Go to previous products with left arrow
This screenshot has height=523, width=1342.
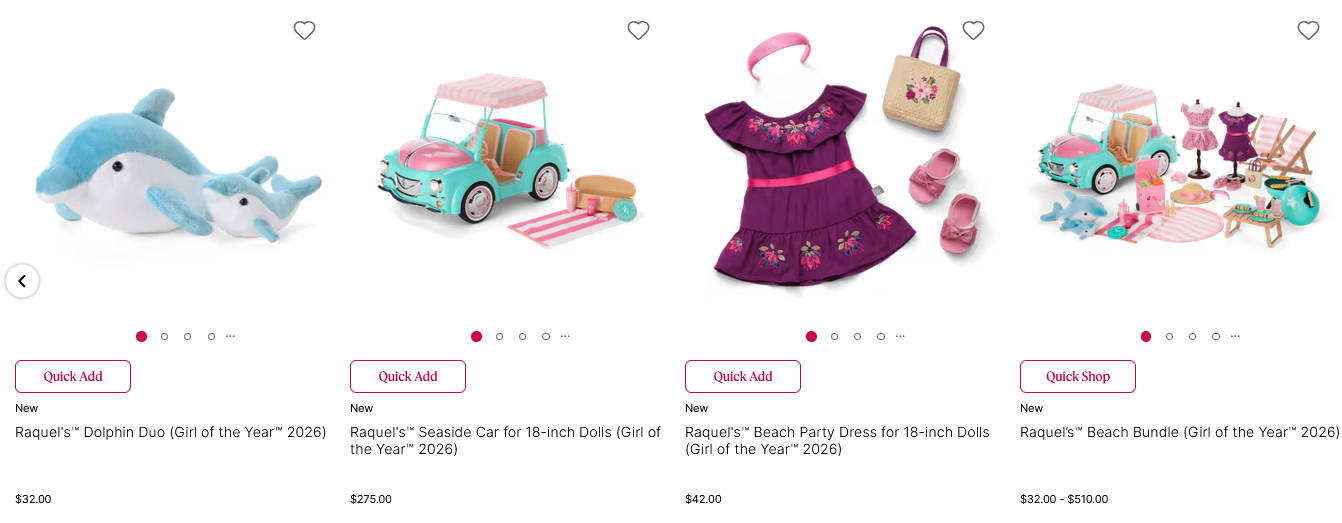coord(22,281)
